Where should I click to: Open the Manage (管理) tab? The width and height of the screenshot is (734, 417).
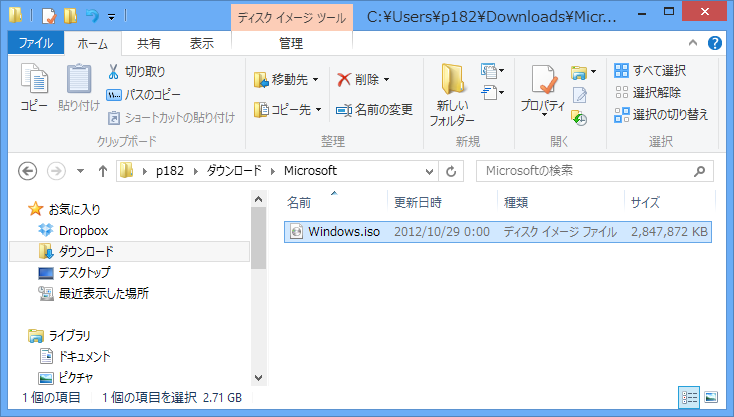coord(291,44)
